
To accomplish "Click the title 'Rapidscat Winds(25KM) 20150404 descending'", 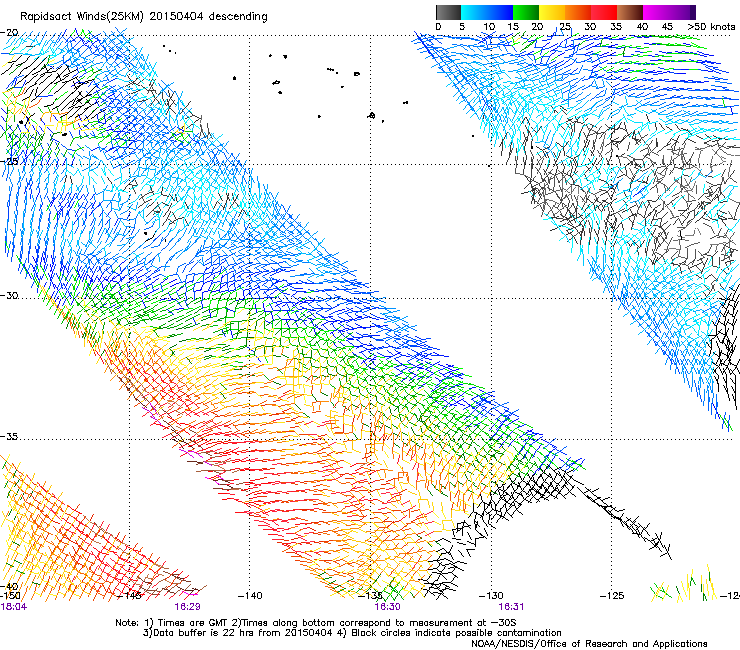I will (143, 17).
